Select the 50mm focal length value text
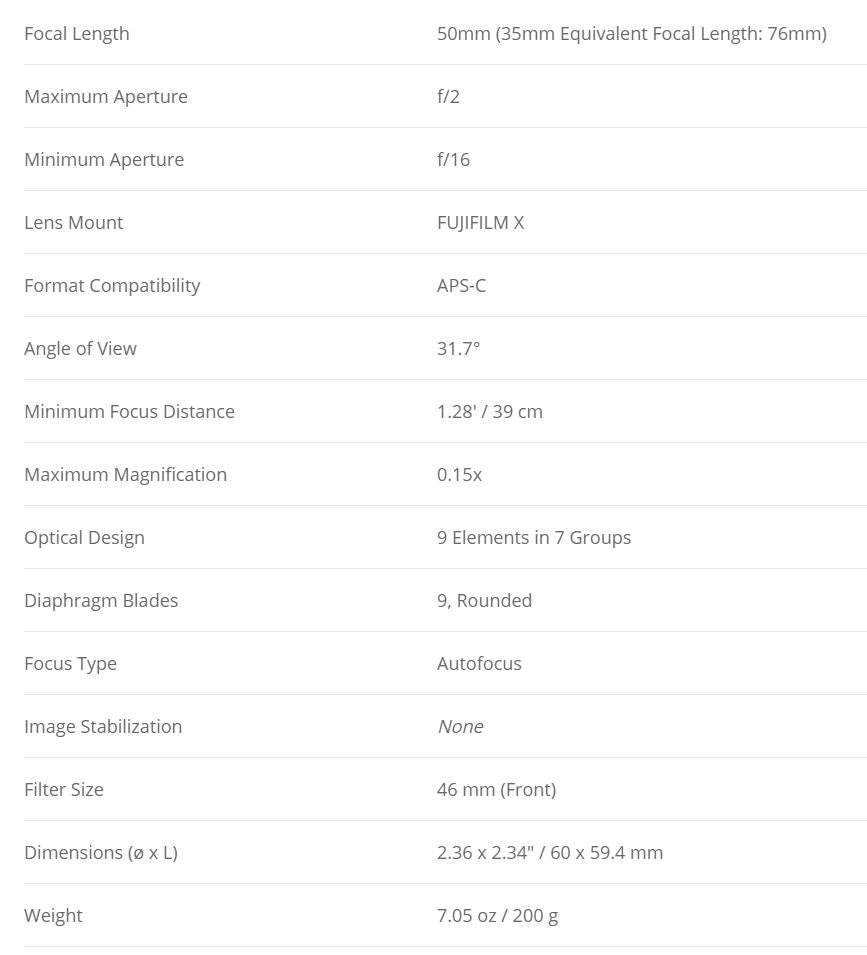Viewport: 867px width, 955px height. point(631,34)
